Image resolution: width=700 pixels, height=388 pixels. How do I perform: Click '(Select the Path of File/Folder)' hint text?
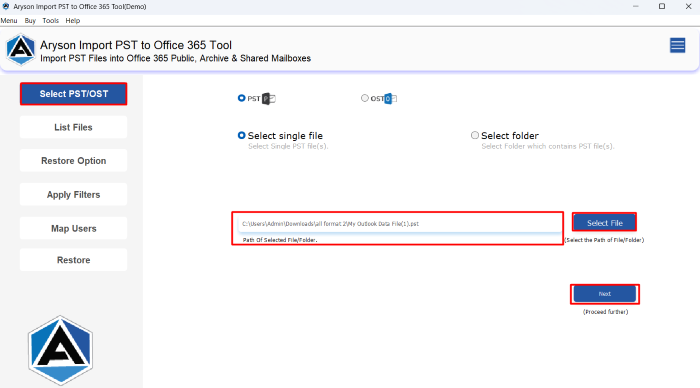pos(604,240)
